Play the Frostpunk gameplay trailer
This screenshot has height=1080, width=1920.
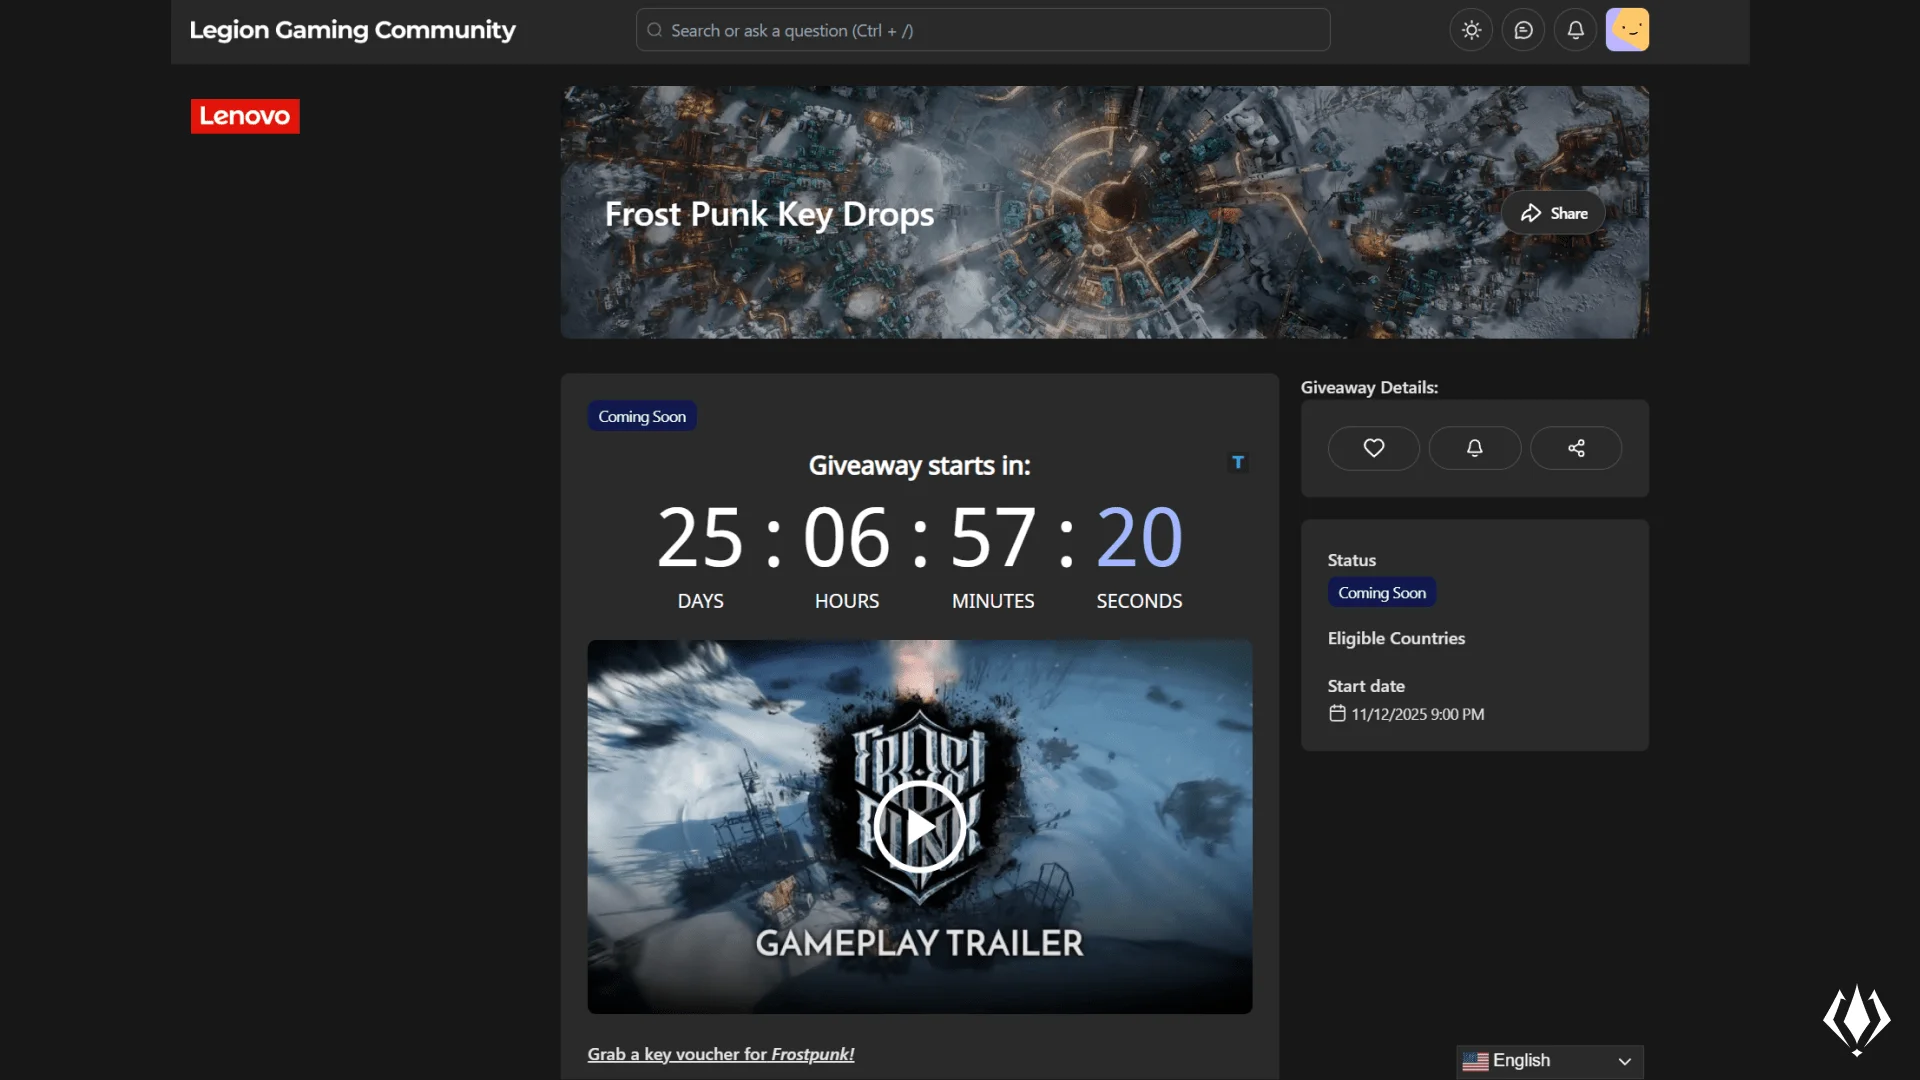(x=919, y=827)
